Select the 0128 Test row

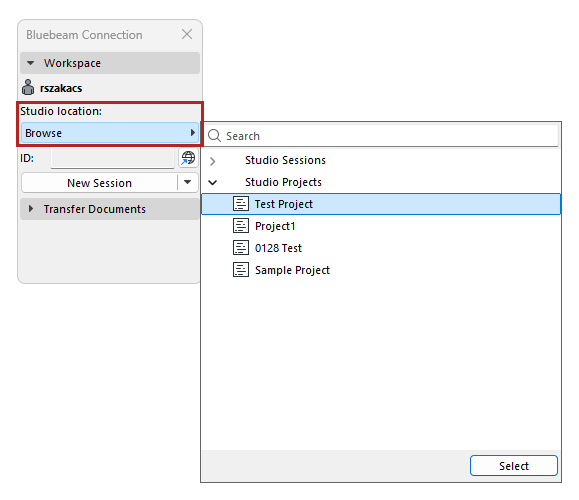[x=381, y=248]
